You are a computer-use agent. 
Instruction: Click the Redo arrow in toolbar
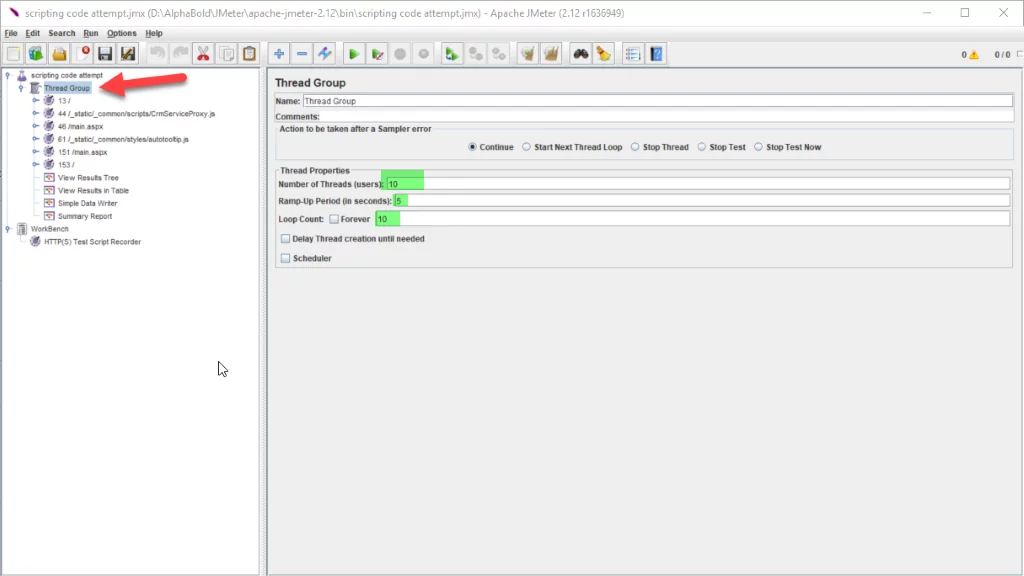click(x=180, y=54)
